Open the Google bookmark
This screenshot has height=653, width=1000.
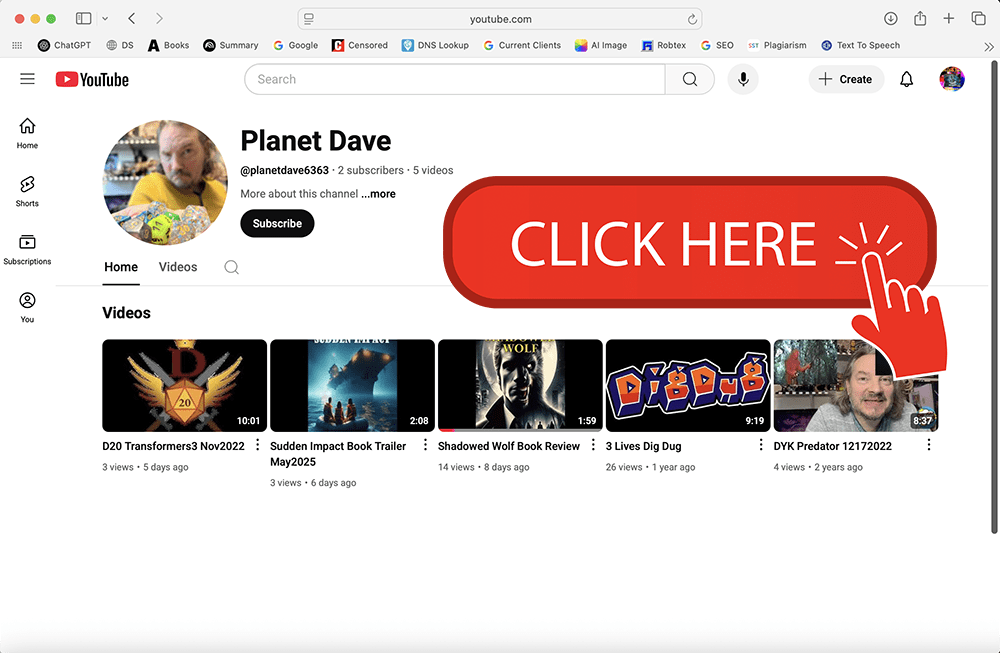coord(295,45)
